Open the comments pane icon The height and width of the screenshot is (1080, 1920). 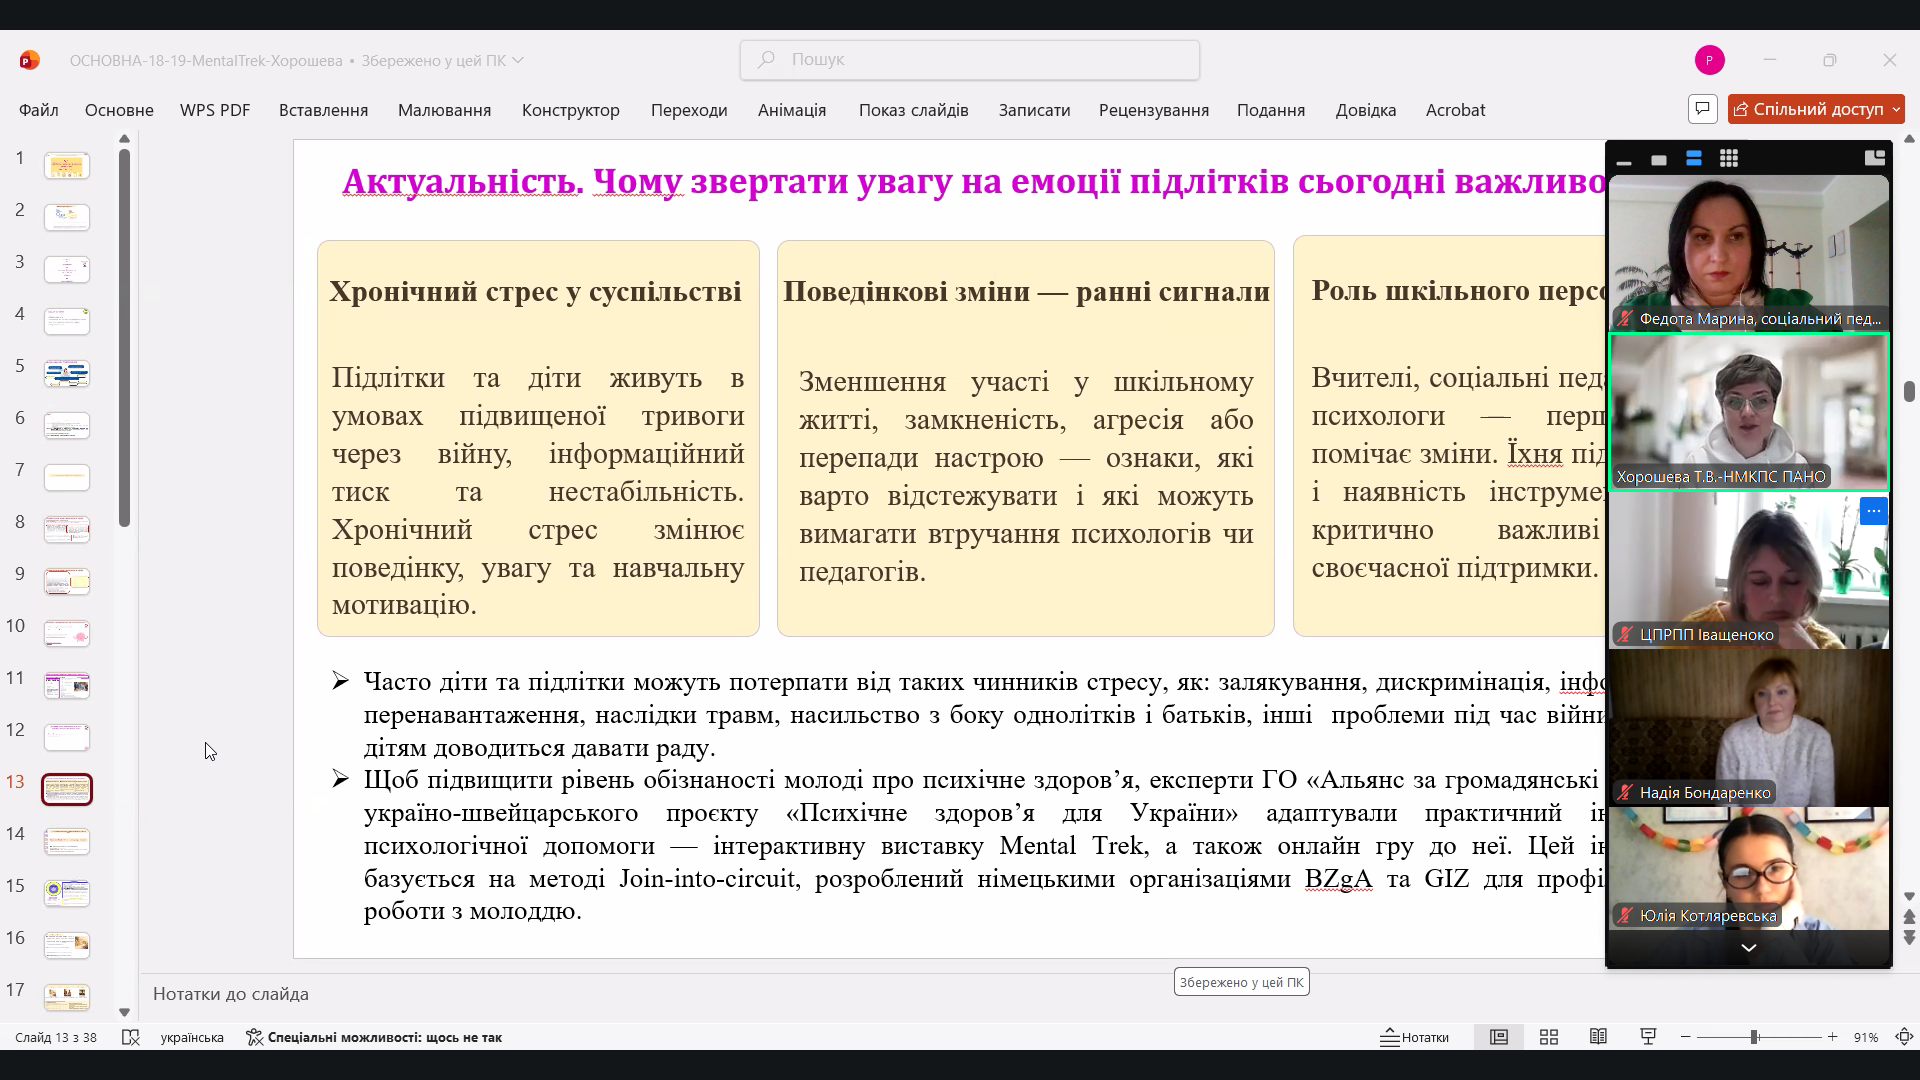(x=1702, y=109)
